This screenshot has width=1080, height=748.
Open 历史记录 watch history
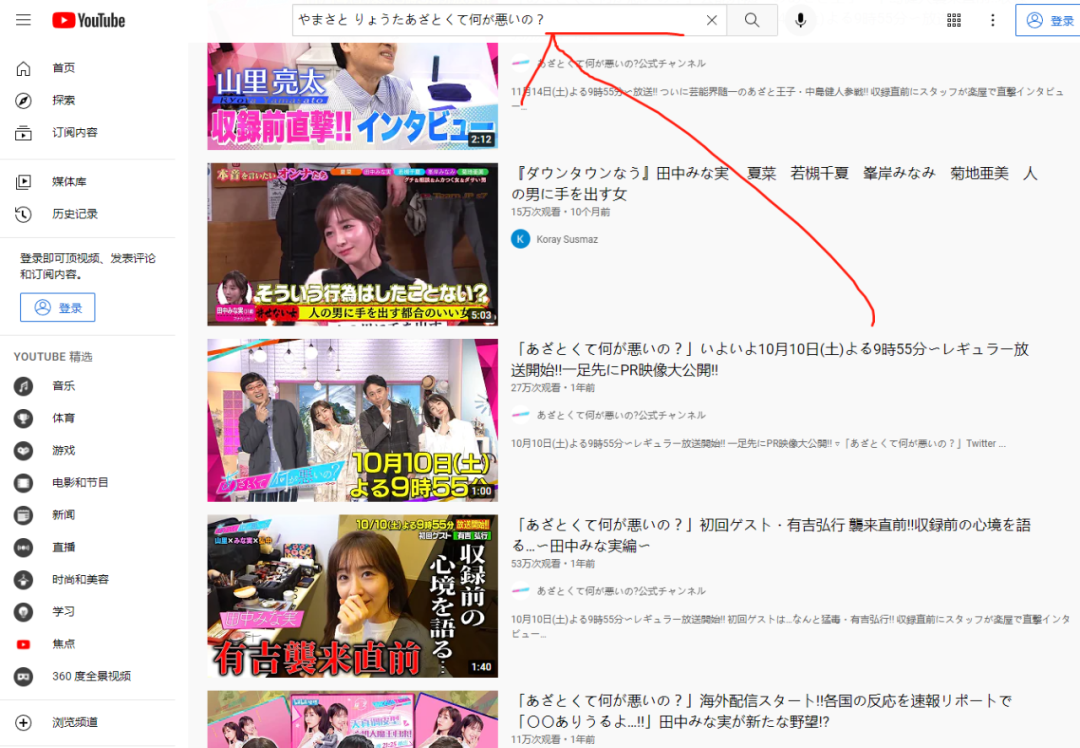(x=74, y=213)
